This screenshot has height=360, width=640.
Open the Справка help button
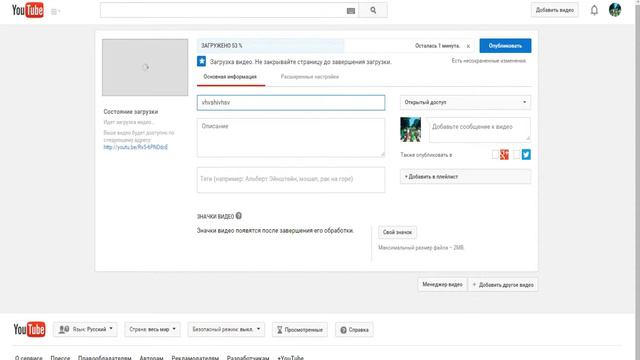(354, 329)
